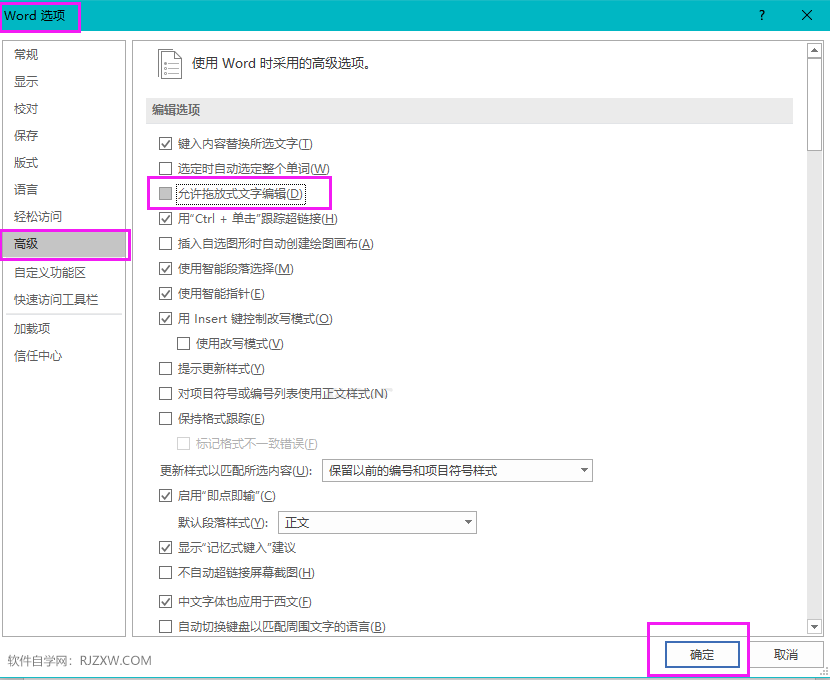Disable 启用即点即输 option
Screen dimensions: 830x680
[165, 495]
